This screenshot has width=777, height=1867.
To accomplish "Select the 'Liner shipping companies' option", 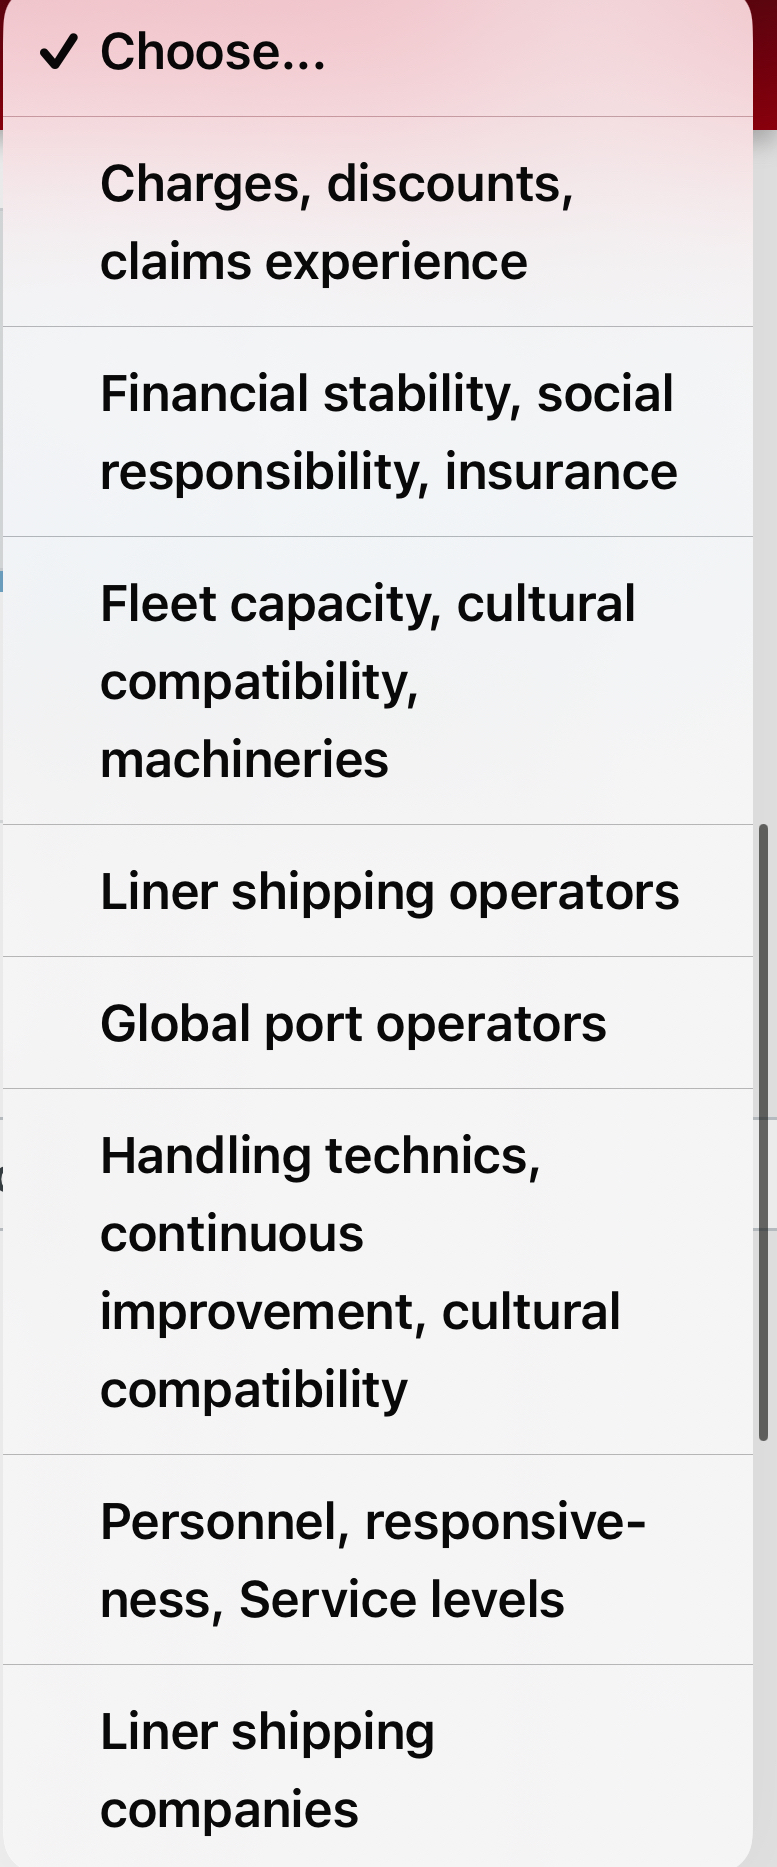I will click(x=378, y=1766).
